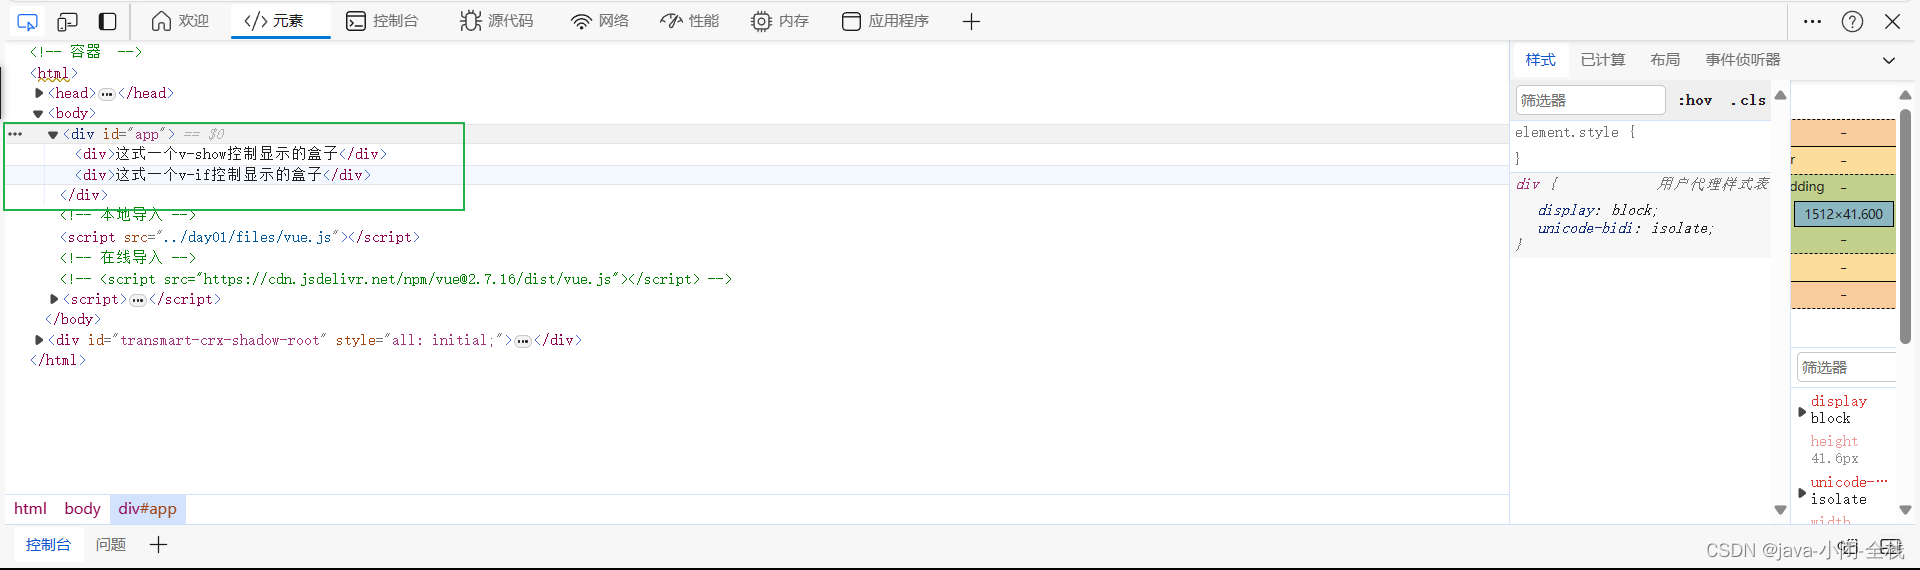Open the 欢迎 welcome tab
Viewport: 1920px width, 570px height.
(x=180, y=21)
